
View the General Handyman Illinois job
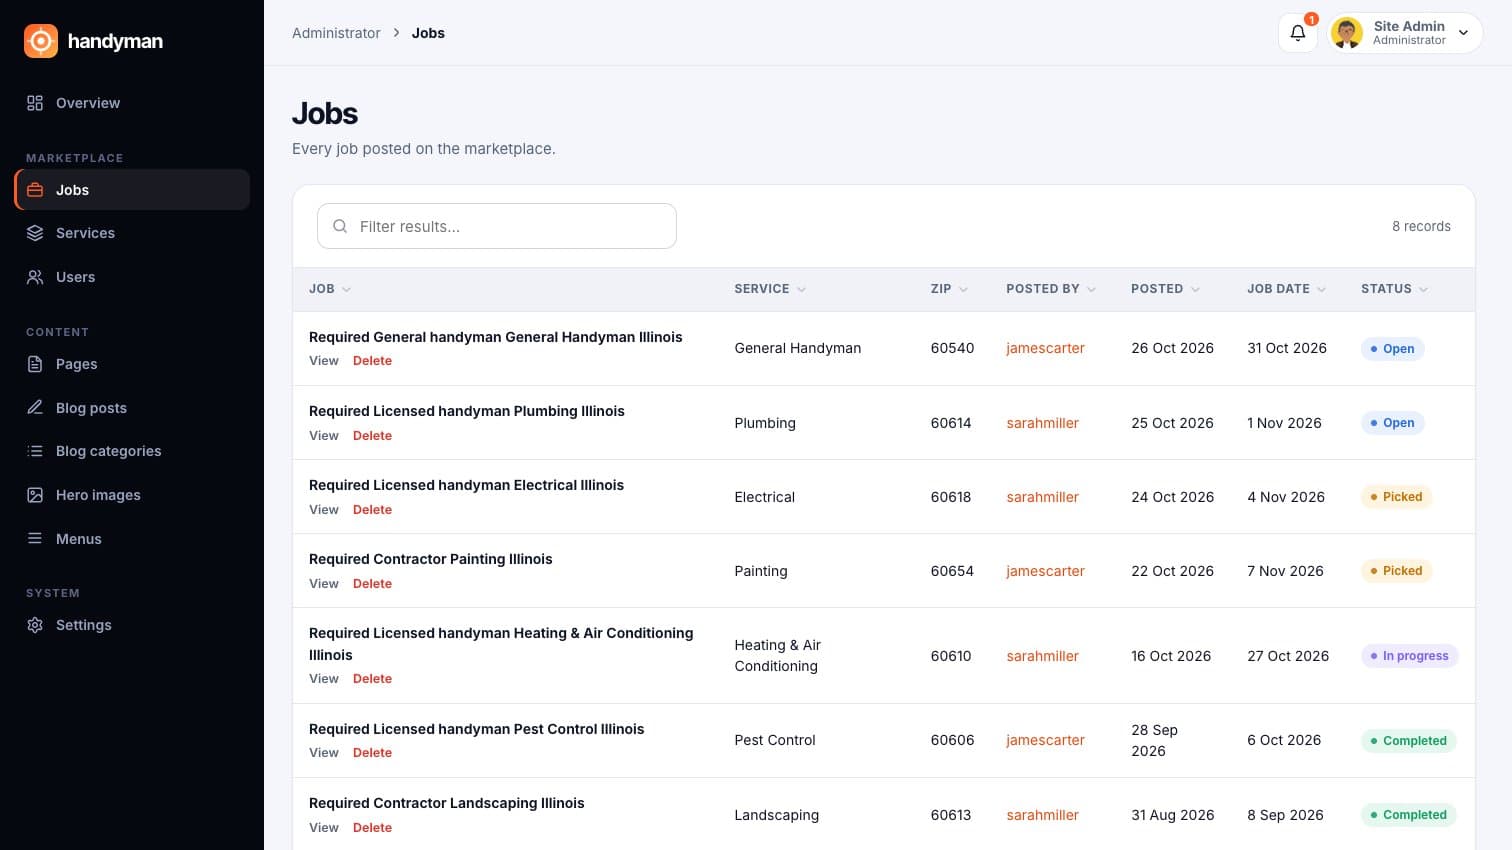click(x=324, y=361)
